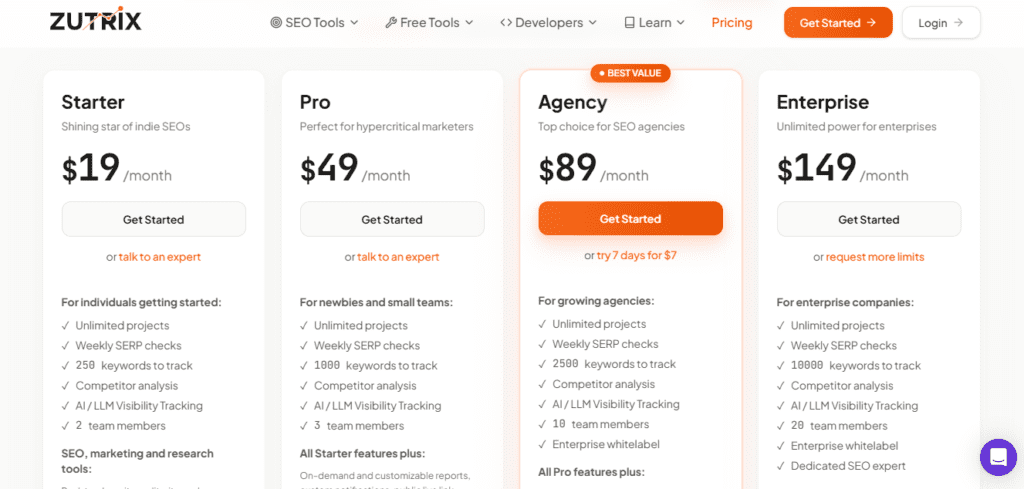Click the arrow in the Login button
This screenshot has width=1024, height=489.
959,22
